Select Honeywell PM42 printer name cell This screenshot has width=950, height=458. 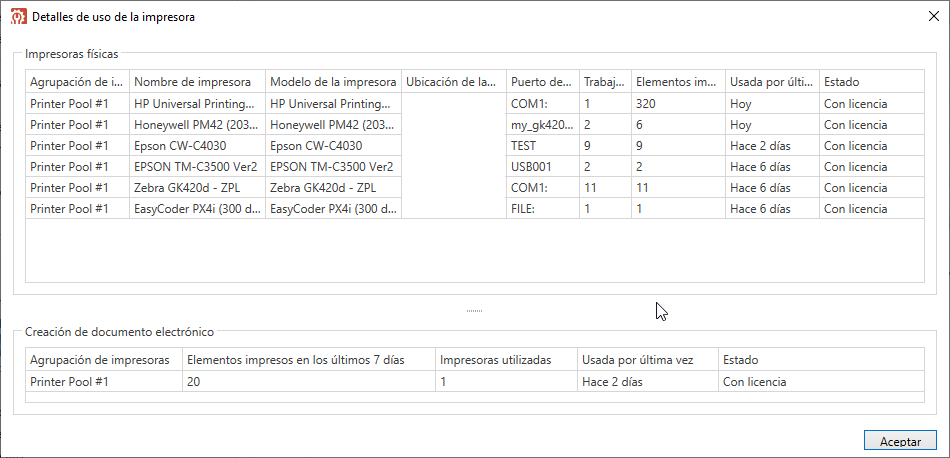click(x=198, y=125)
